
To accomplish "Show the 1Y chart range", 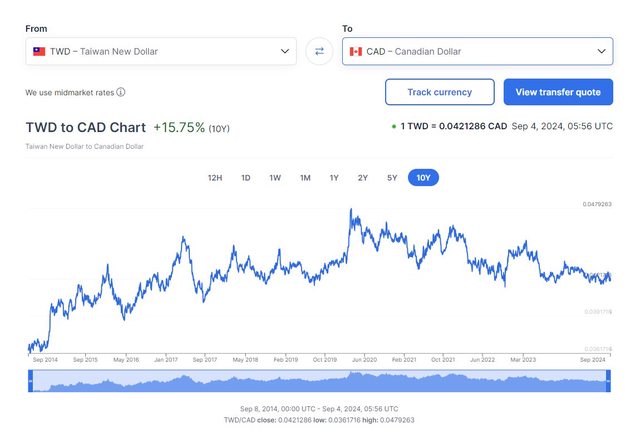I will (x=334, y=178).
